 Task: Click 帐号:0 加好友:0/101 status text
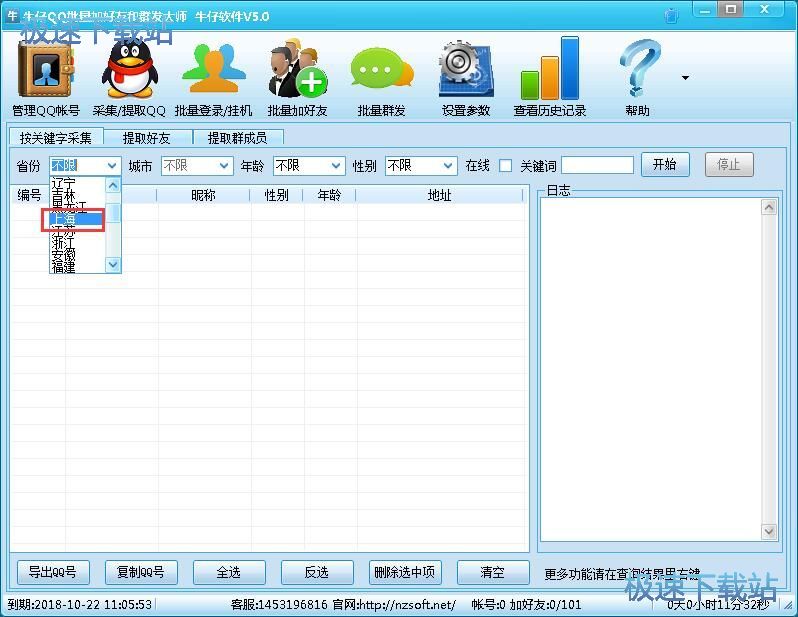(526, 605)
